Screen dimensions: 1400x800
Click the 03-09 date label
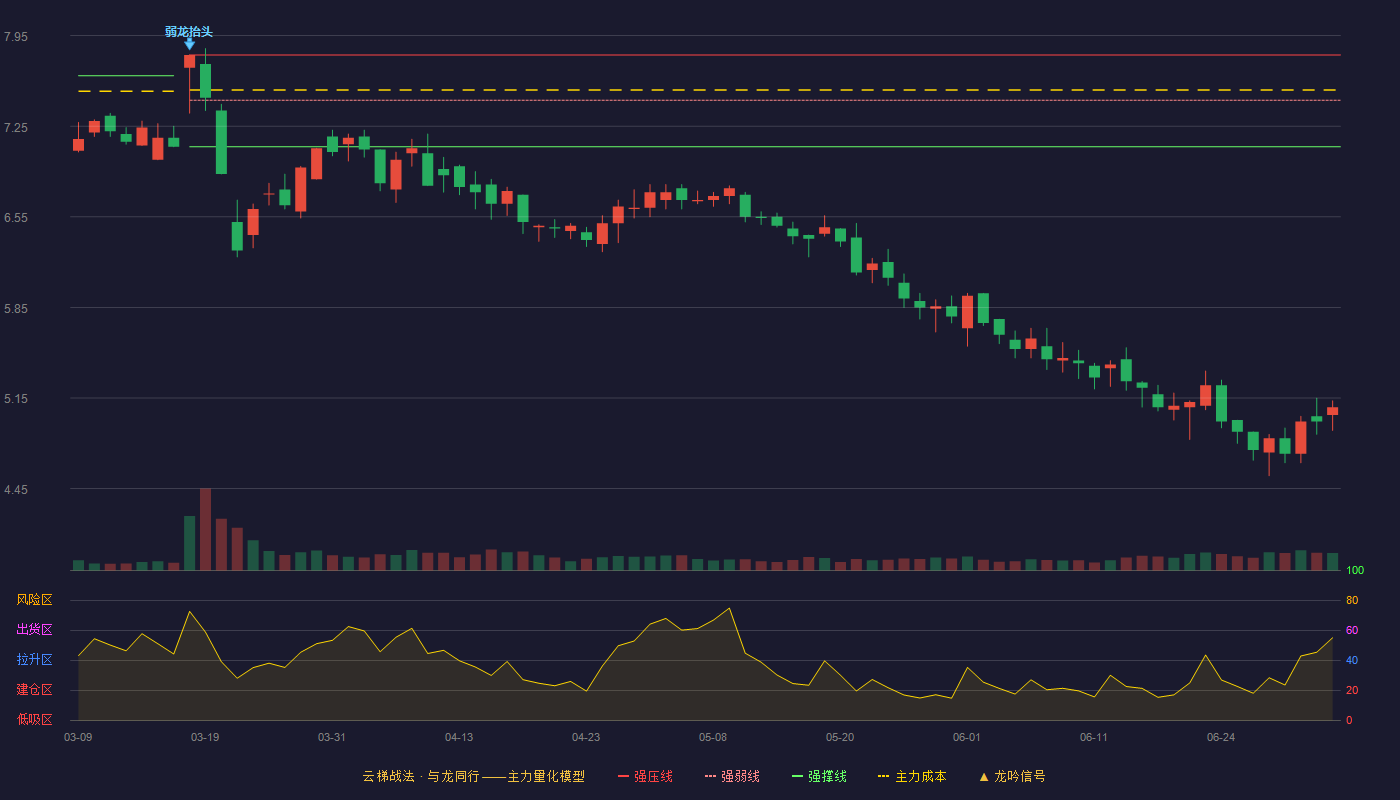pyautogui.click(x=78, y=737)
